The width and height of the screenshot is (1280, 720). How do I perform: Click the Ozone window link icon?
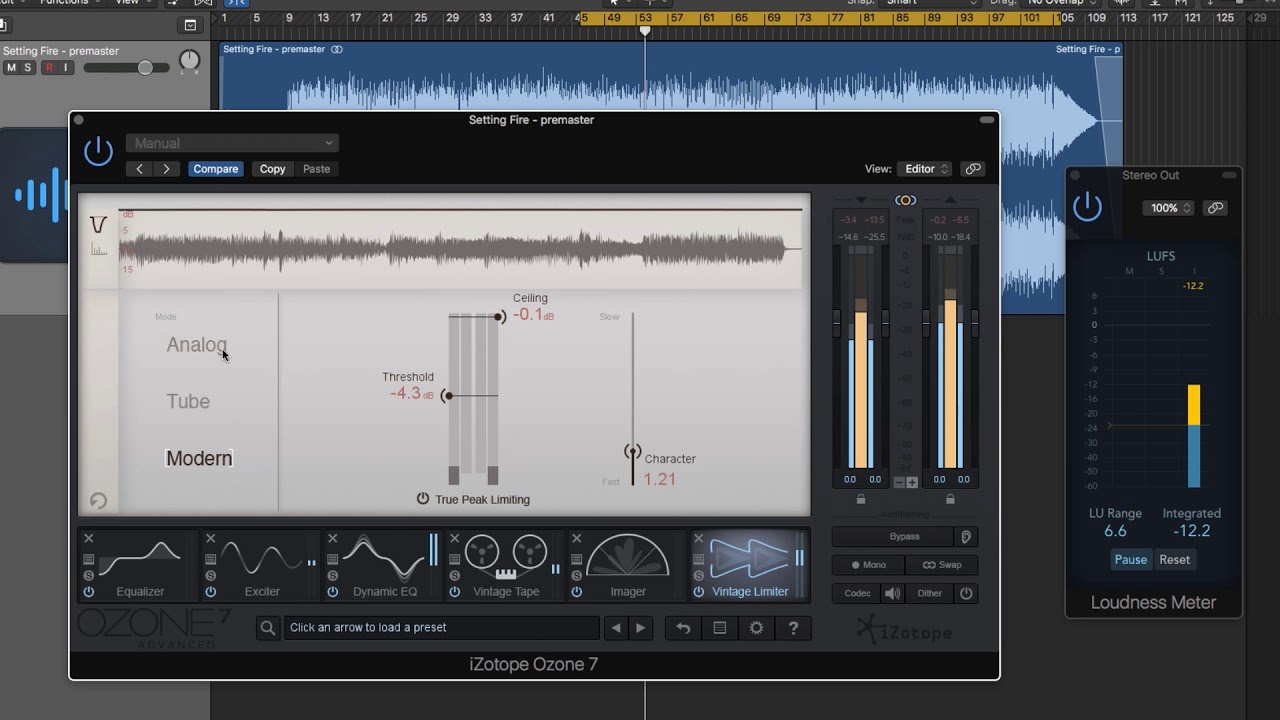tap(972, 169)
